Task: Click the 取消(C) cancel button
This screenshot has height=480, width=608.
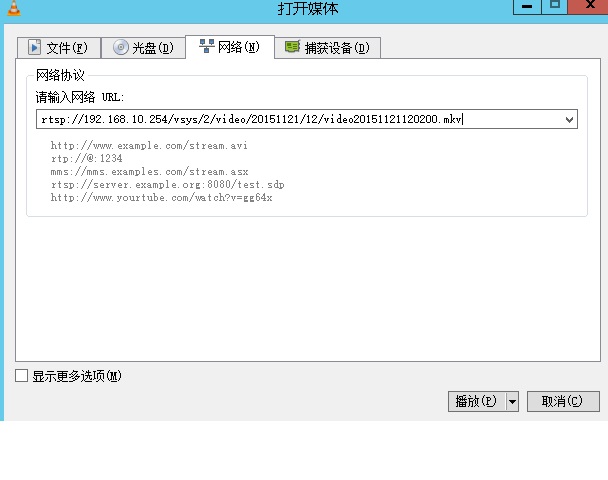Action: click(x=563, y=401)
